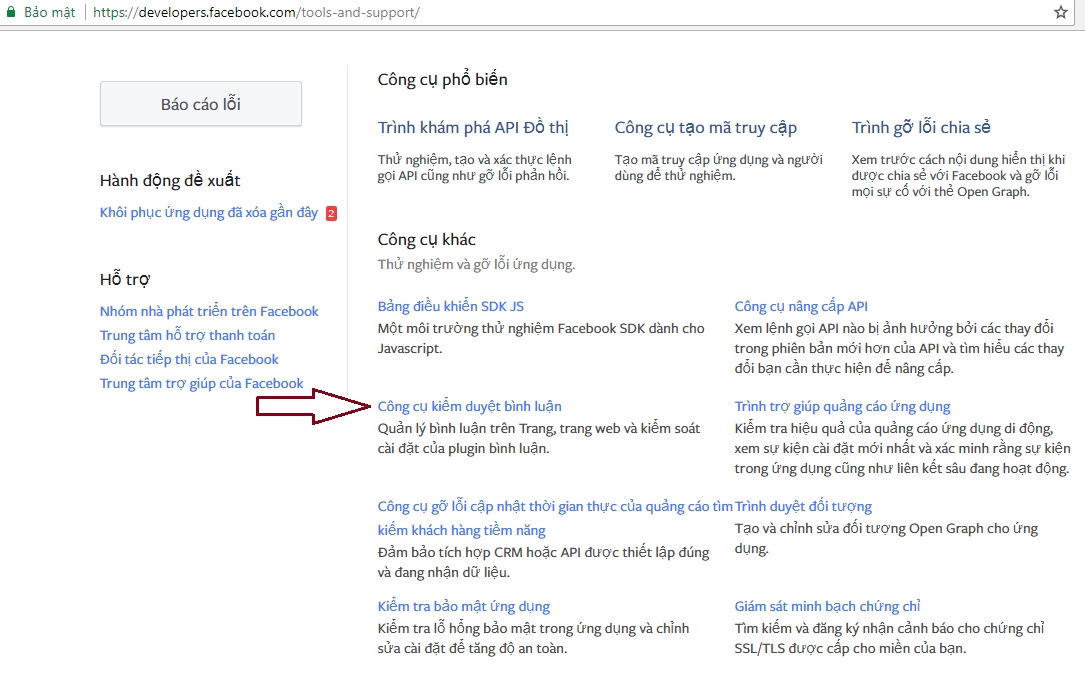Open Trình gỡ lỗi chia sẻ tool
1085x691 pixels.
[921, 127]
